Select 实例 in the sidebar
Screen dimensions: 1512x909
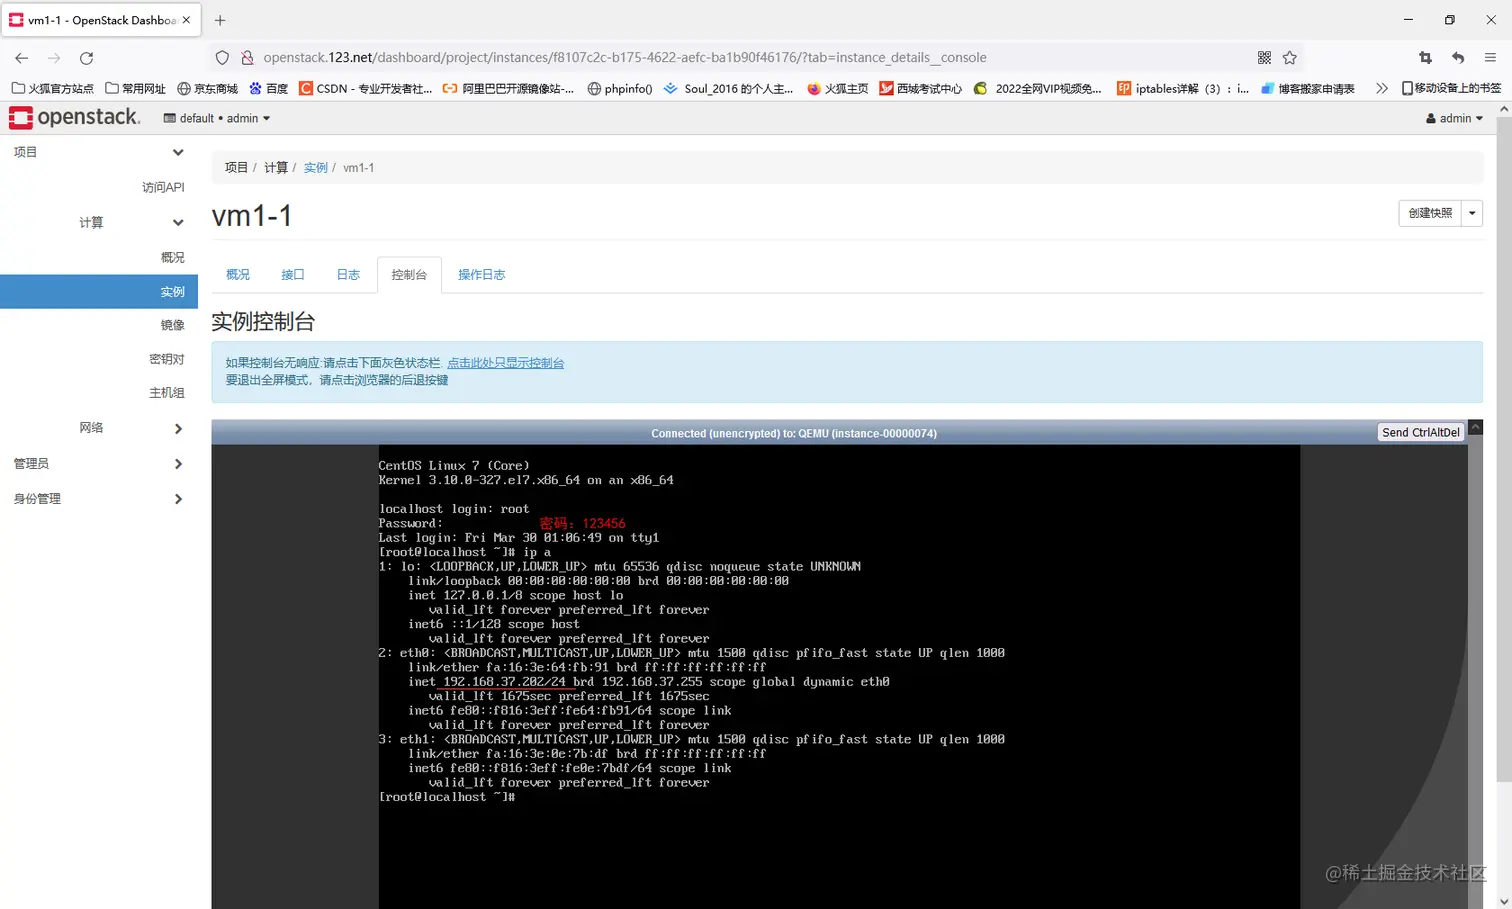click(x=99, y=291)
